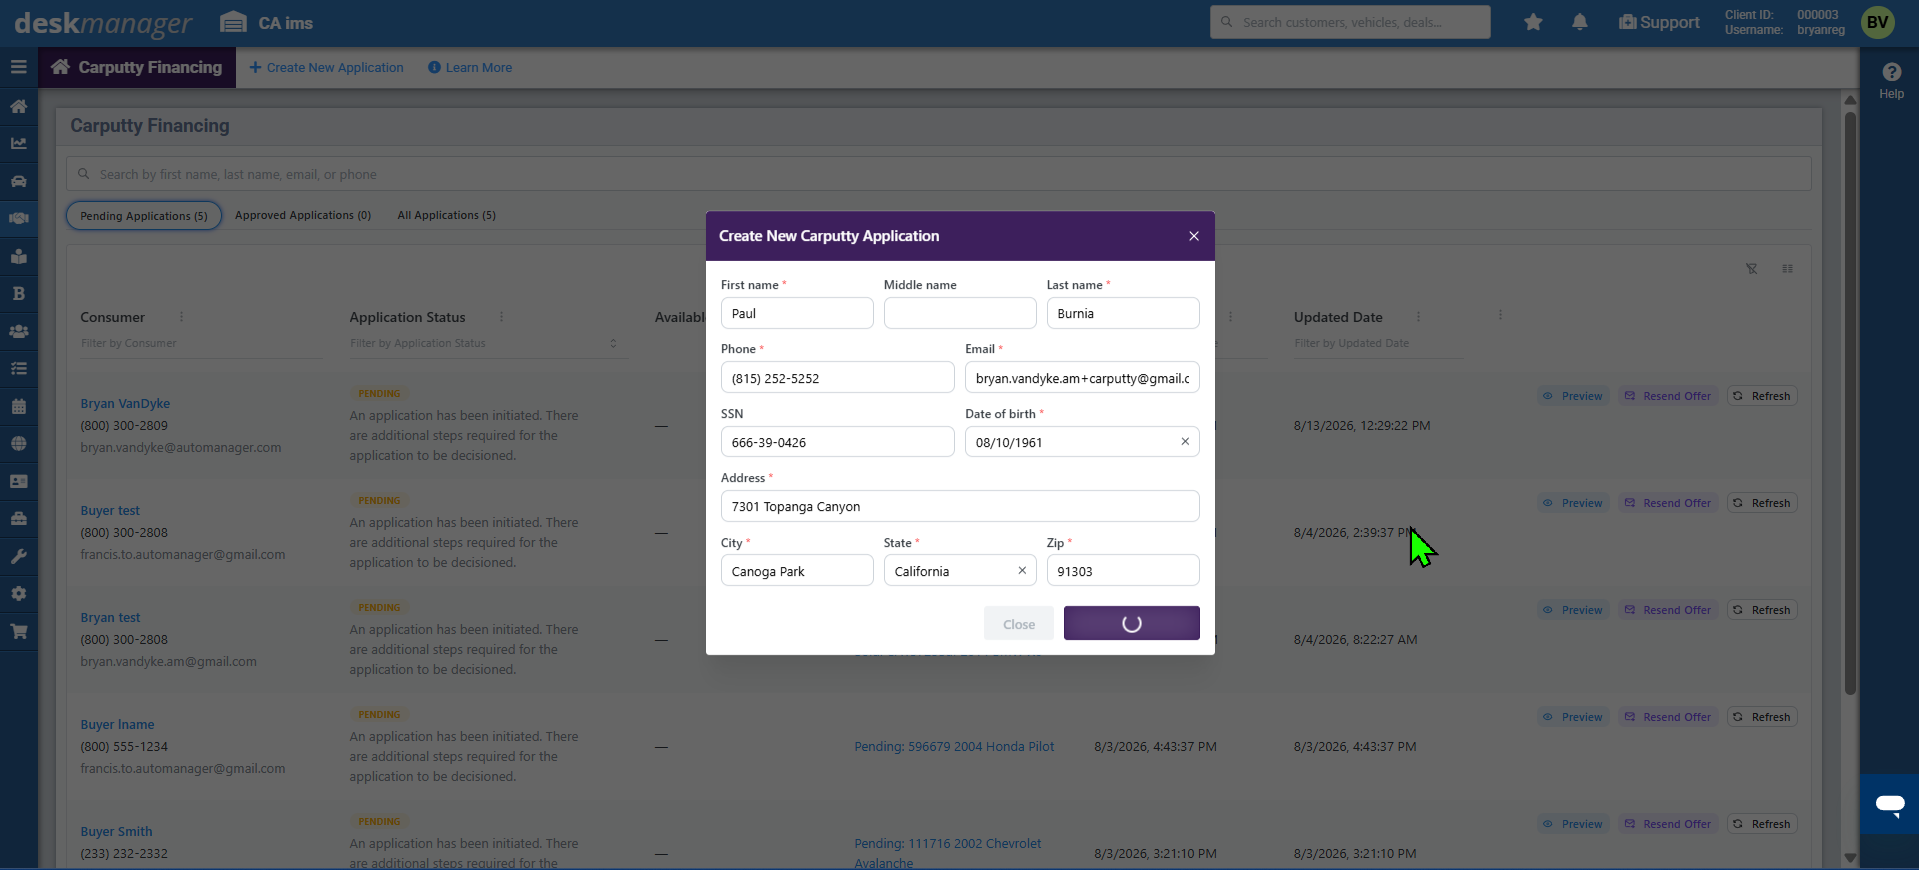Click the Phone field (815) 252-5252
Viewport: 1919px width, 870px height.
point(837,378)
